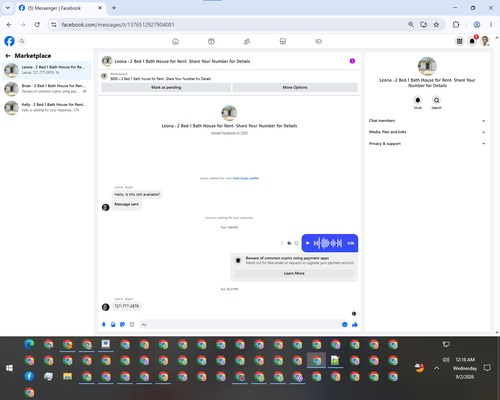React to the voice message with emoji
Screen dimensions: 500x400
(x=296, y=243)
